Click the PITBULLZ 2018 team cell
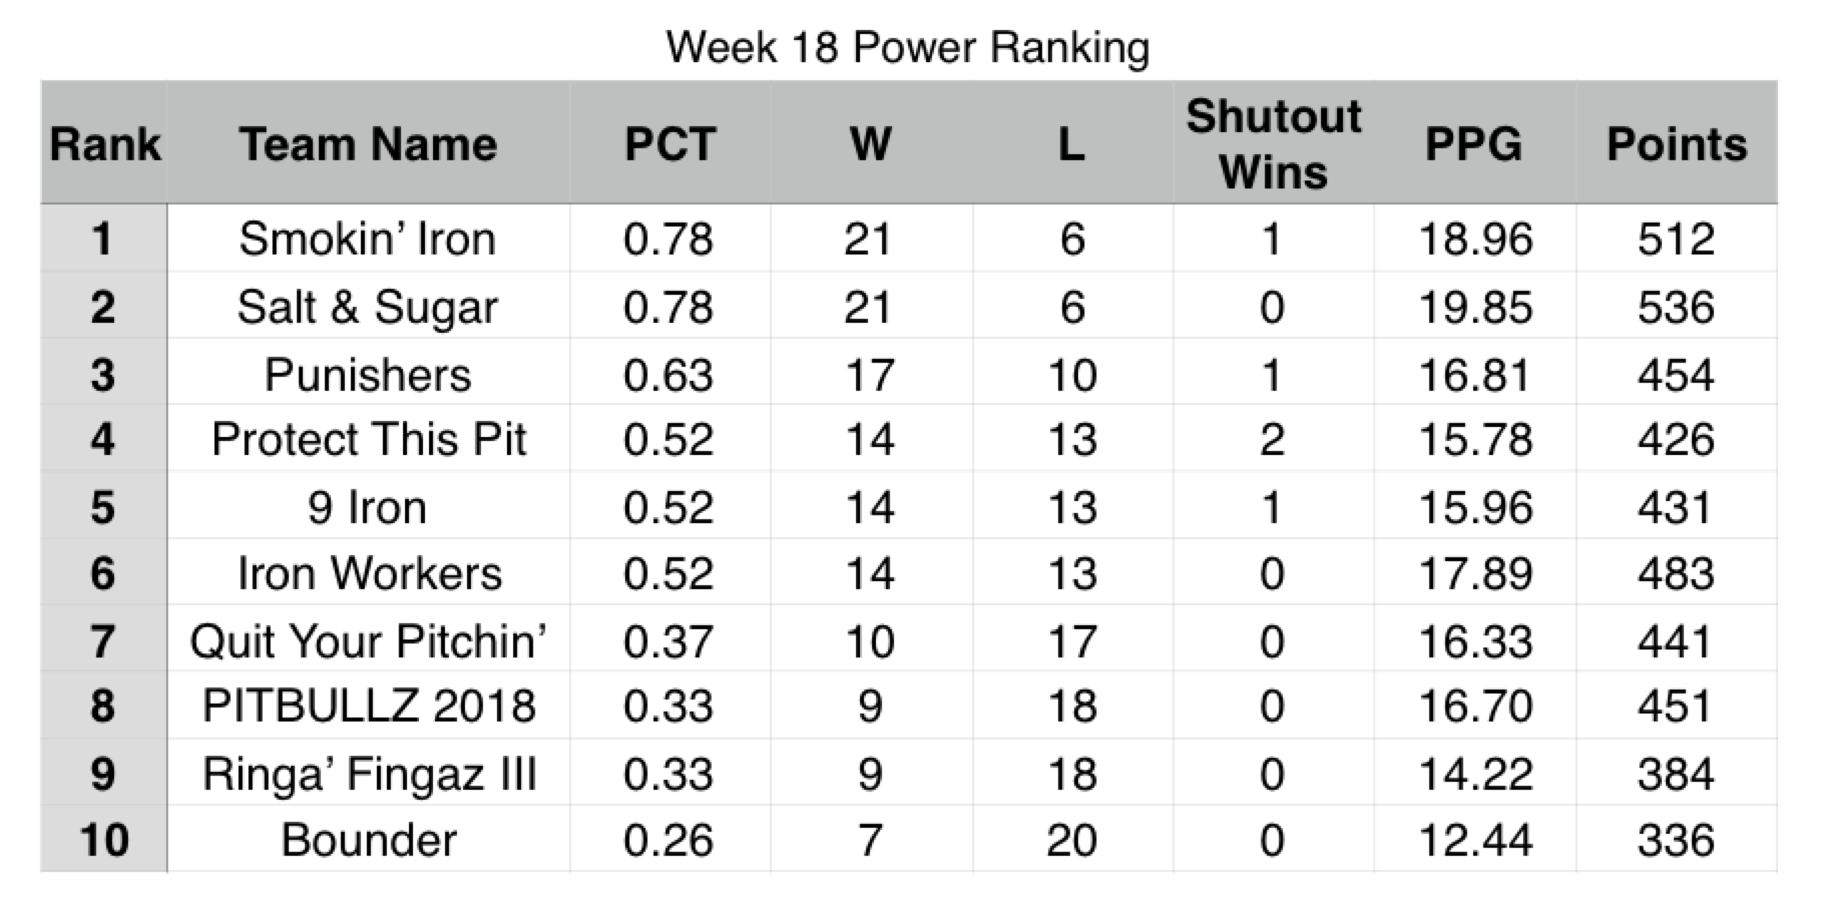Image resolution: width=1822 pixels, height=916 pixels. tap(368, 706)
